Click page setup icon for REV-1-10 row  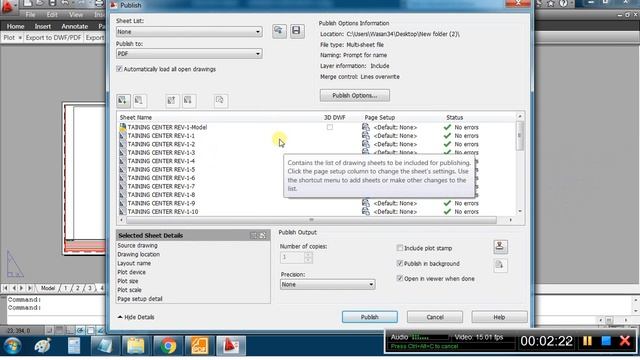[366, 211]
